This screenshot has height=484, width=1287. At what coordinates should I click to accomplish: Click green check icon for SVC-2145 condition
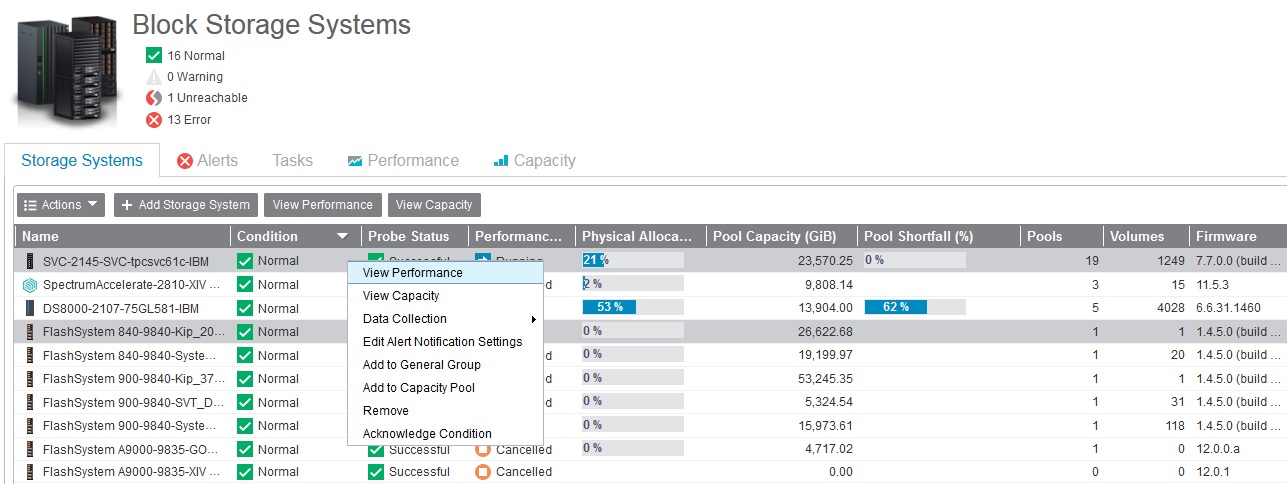(245, 261)
